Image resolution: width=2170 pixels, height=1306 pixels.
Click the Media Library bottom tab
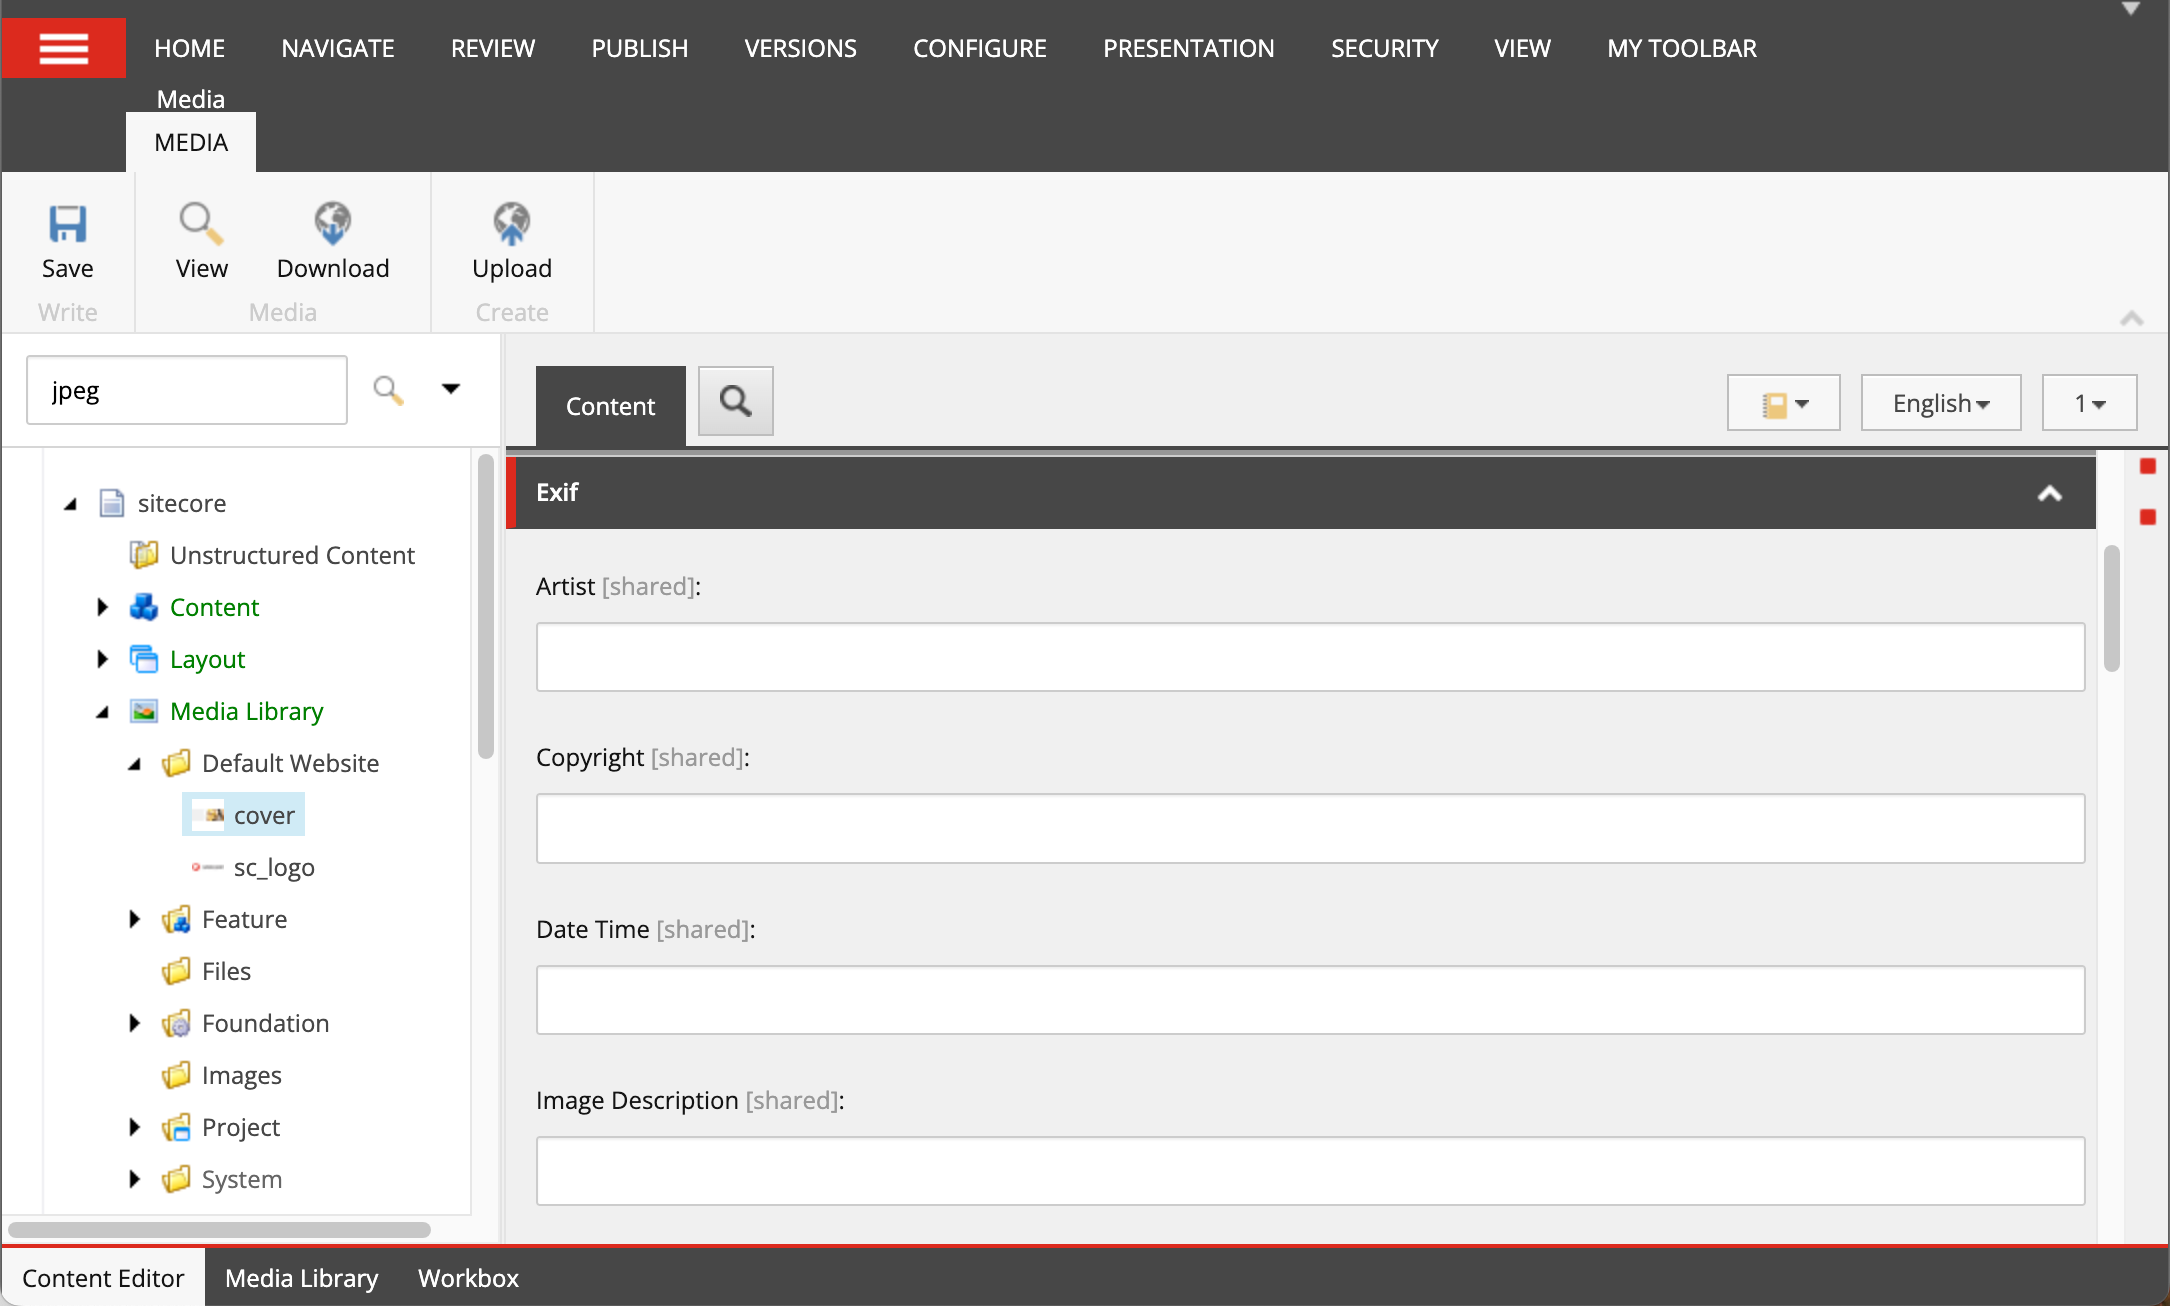click(x=301, y=1278)
